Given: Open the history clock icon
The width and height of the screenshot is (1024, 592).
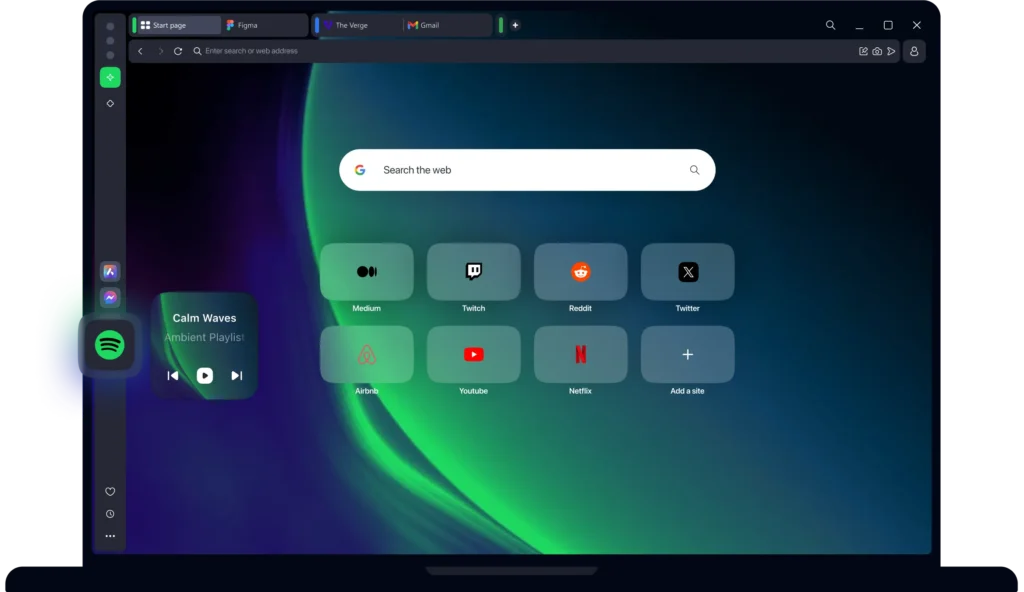Looking at the screenshot, I should (x=110, y=514).
